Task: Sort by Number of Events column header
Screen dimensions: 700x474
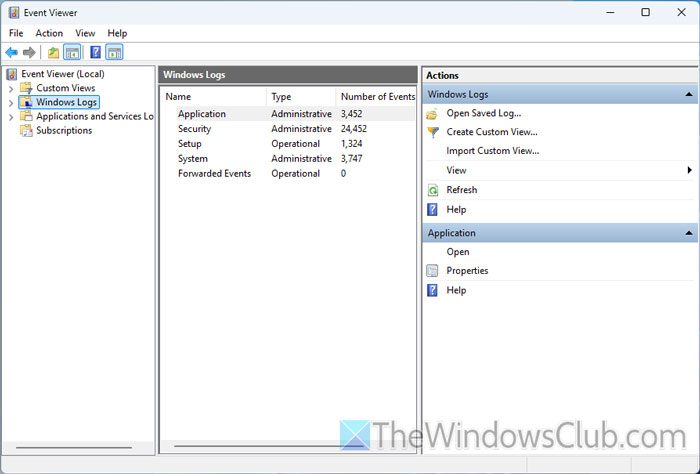Action: coord(377,96)
